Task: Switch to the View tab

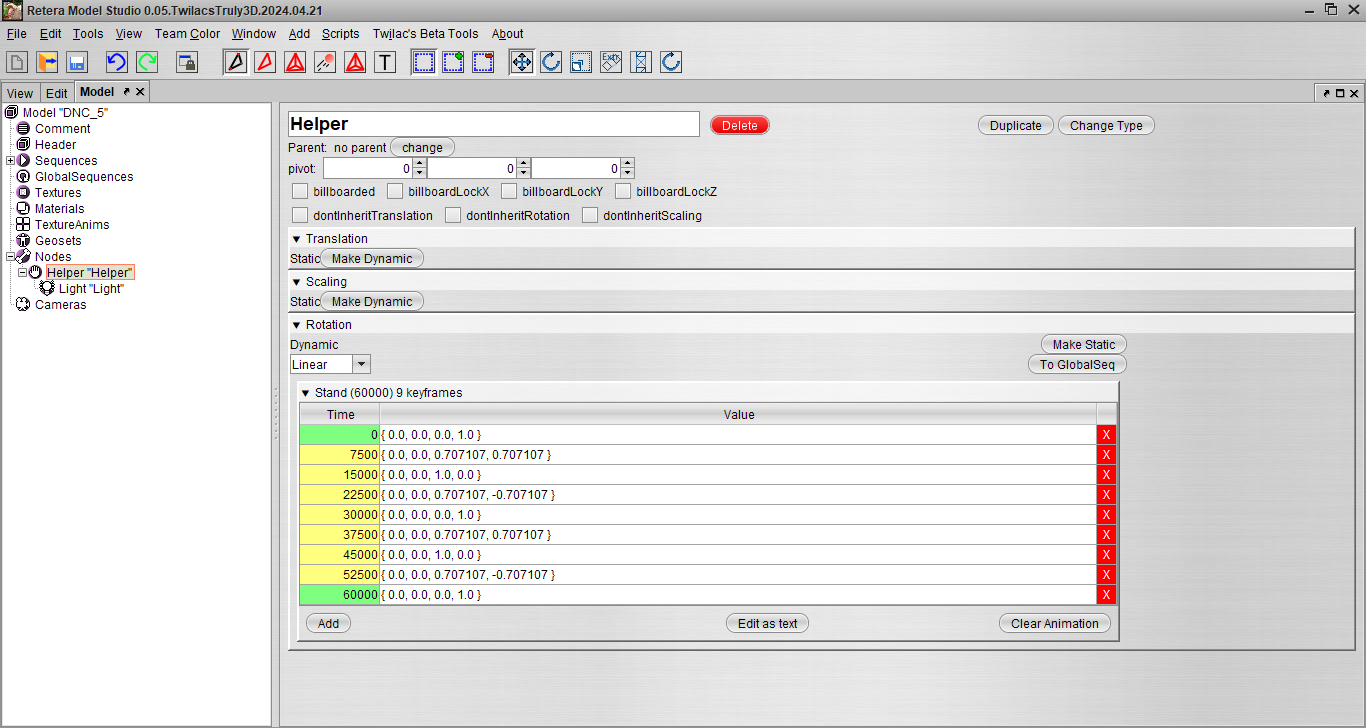Action: (x=20, y=93)
